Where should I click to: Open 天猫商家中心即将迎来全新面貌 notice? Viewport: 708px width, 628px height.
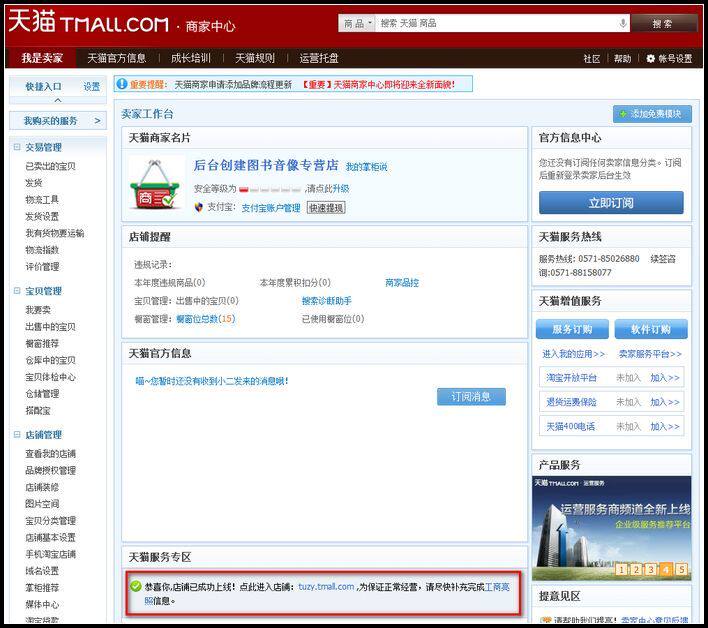[x=378, y=84]
